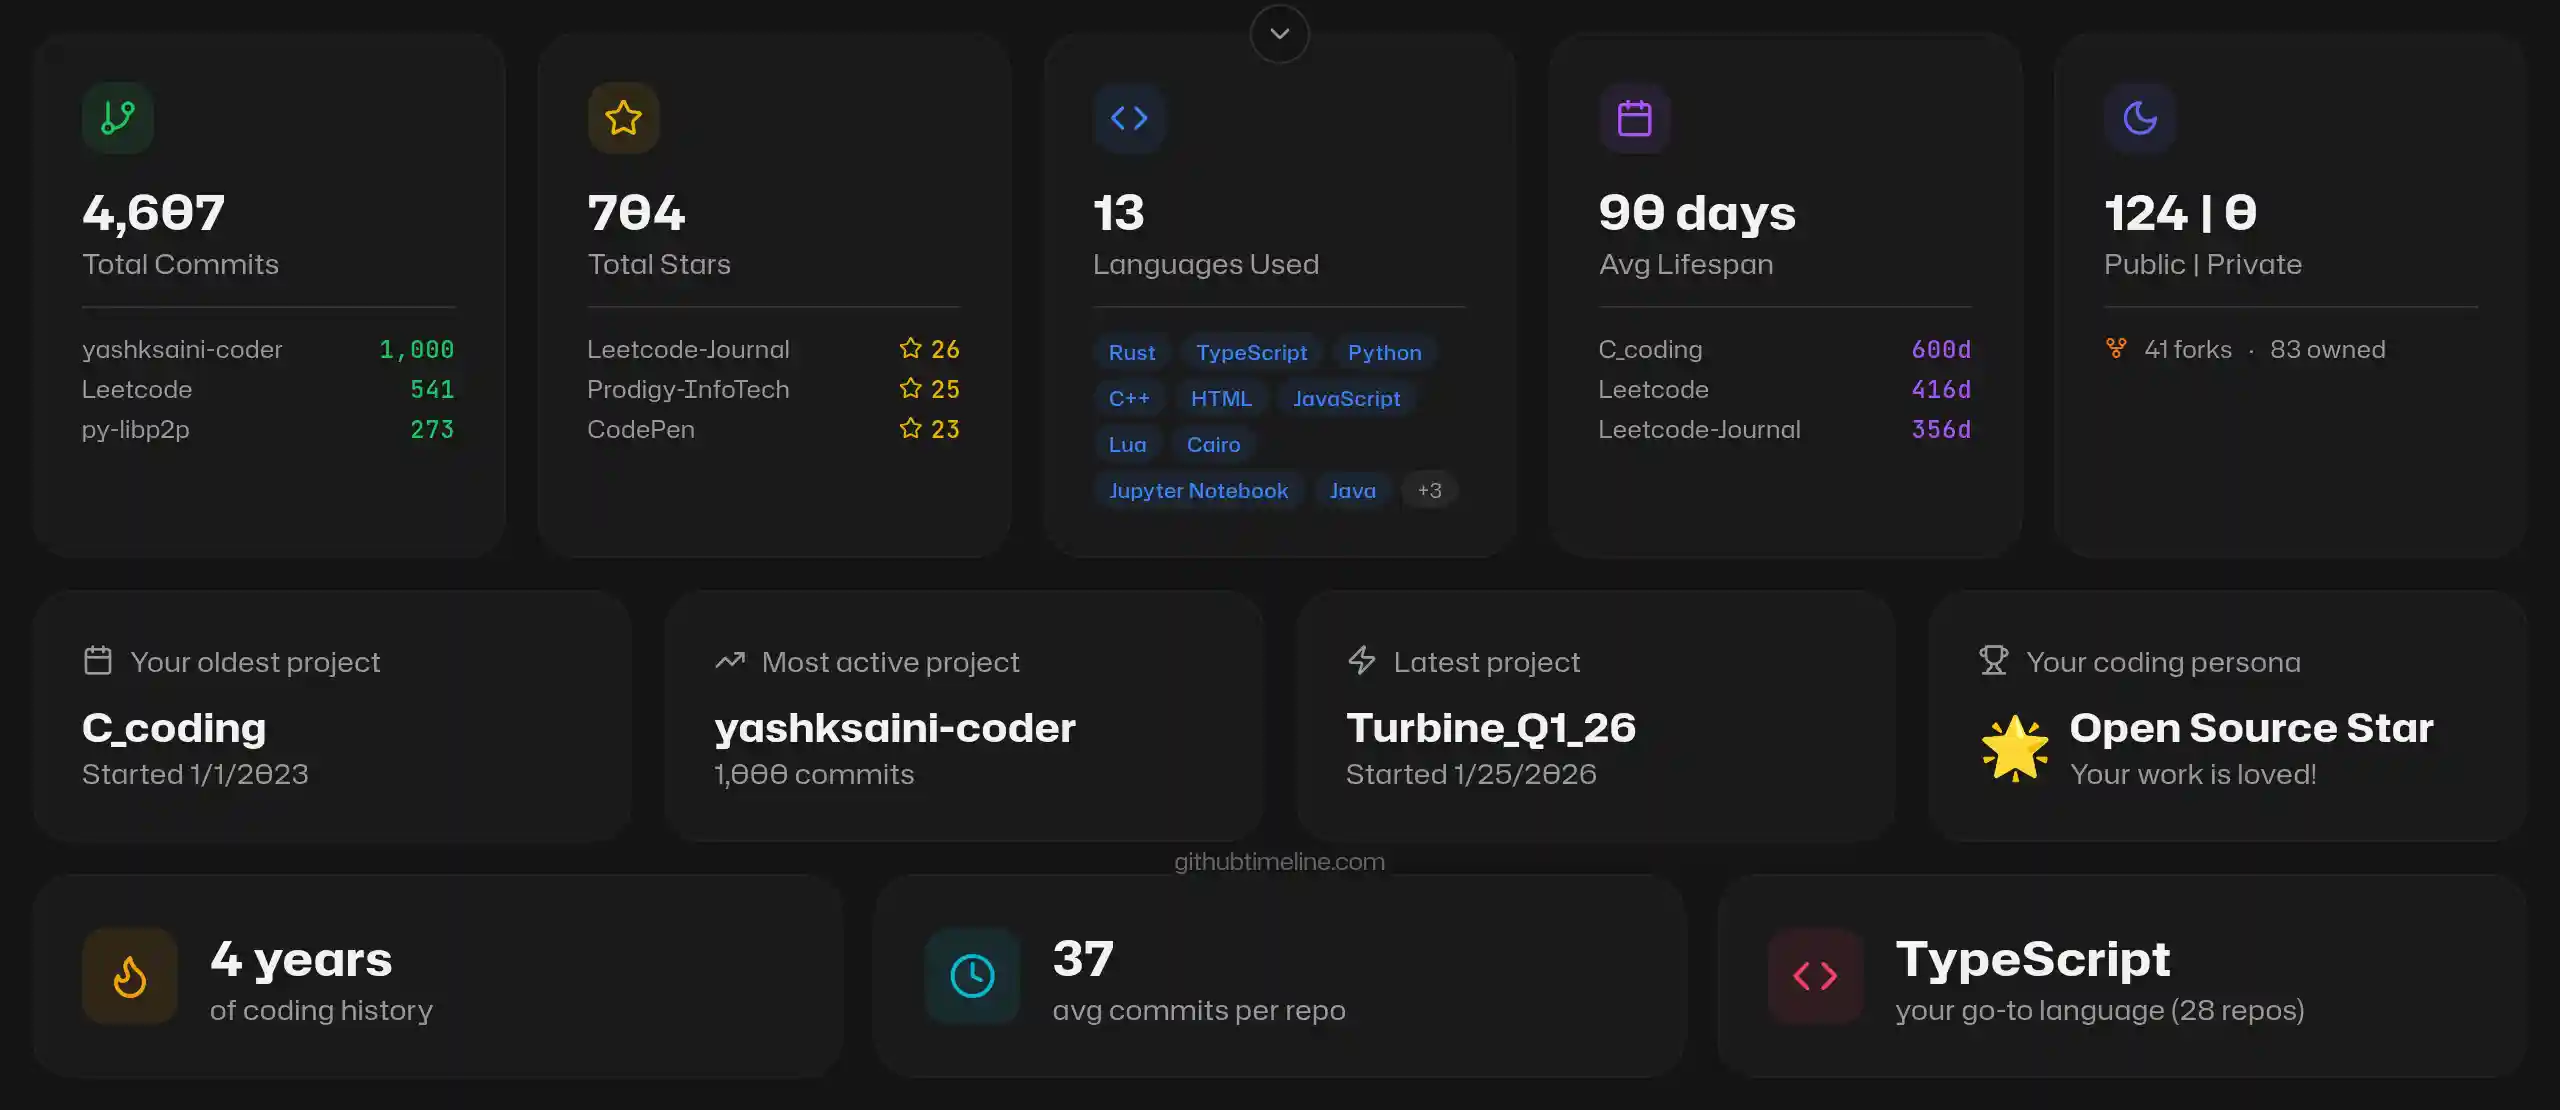2560x1110 pixels.
Task: Open the Leetcode-Journal entry under Total Stars
Action: tap(688, 349)
